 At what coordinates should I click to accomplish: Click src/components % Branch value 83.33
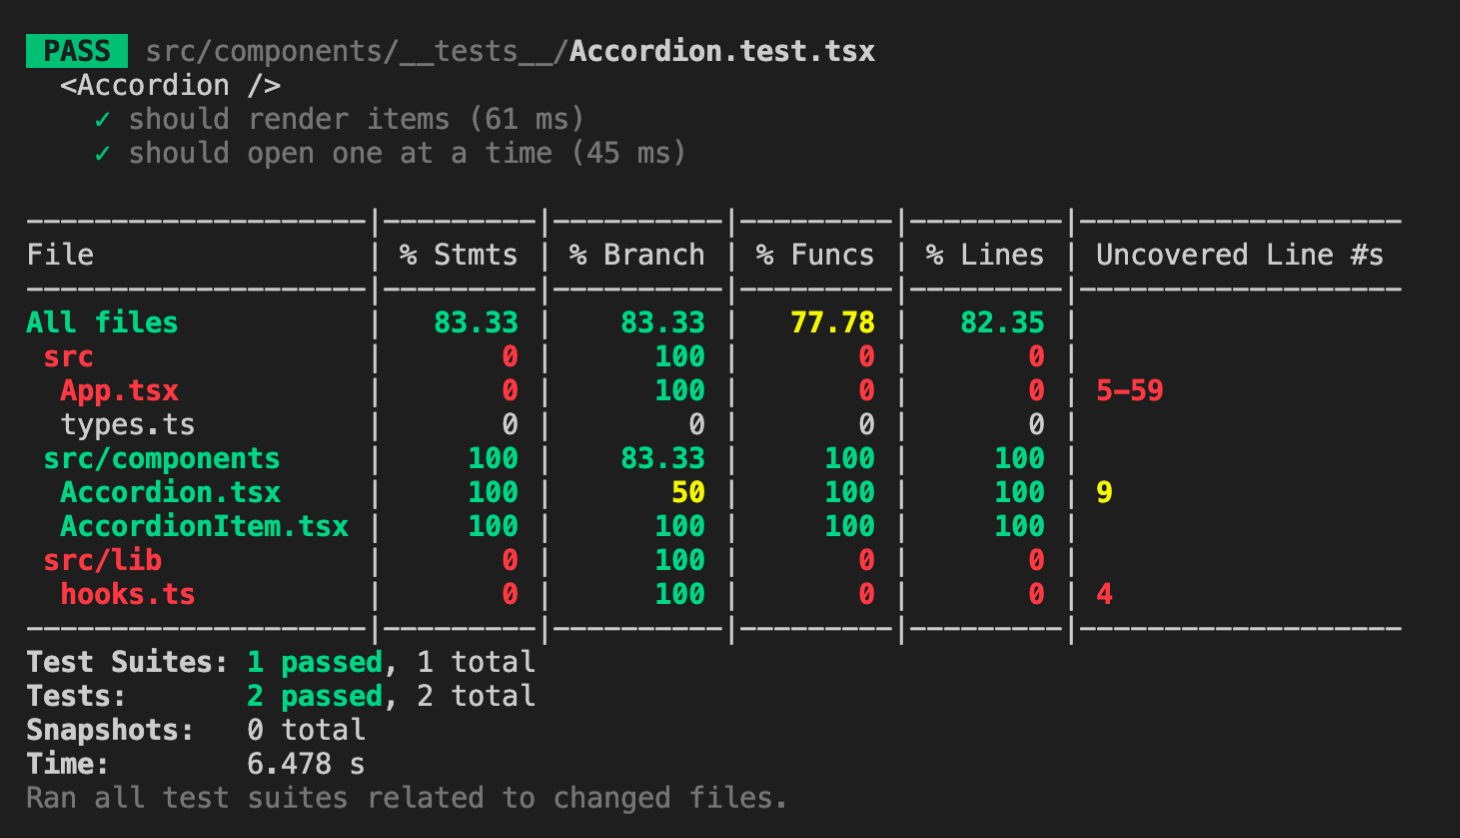point(662,459)
